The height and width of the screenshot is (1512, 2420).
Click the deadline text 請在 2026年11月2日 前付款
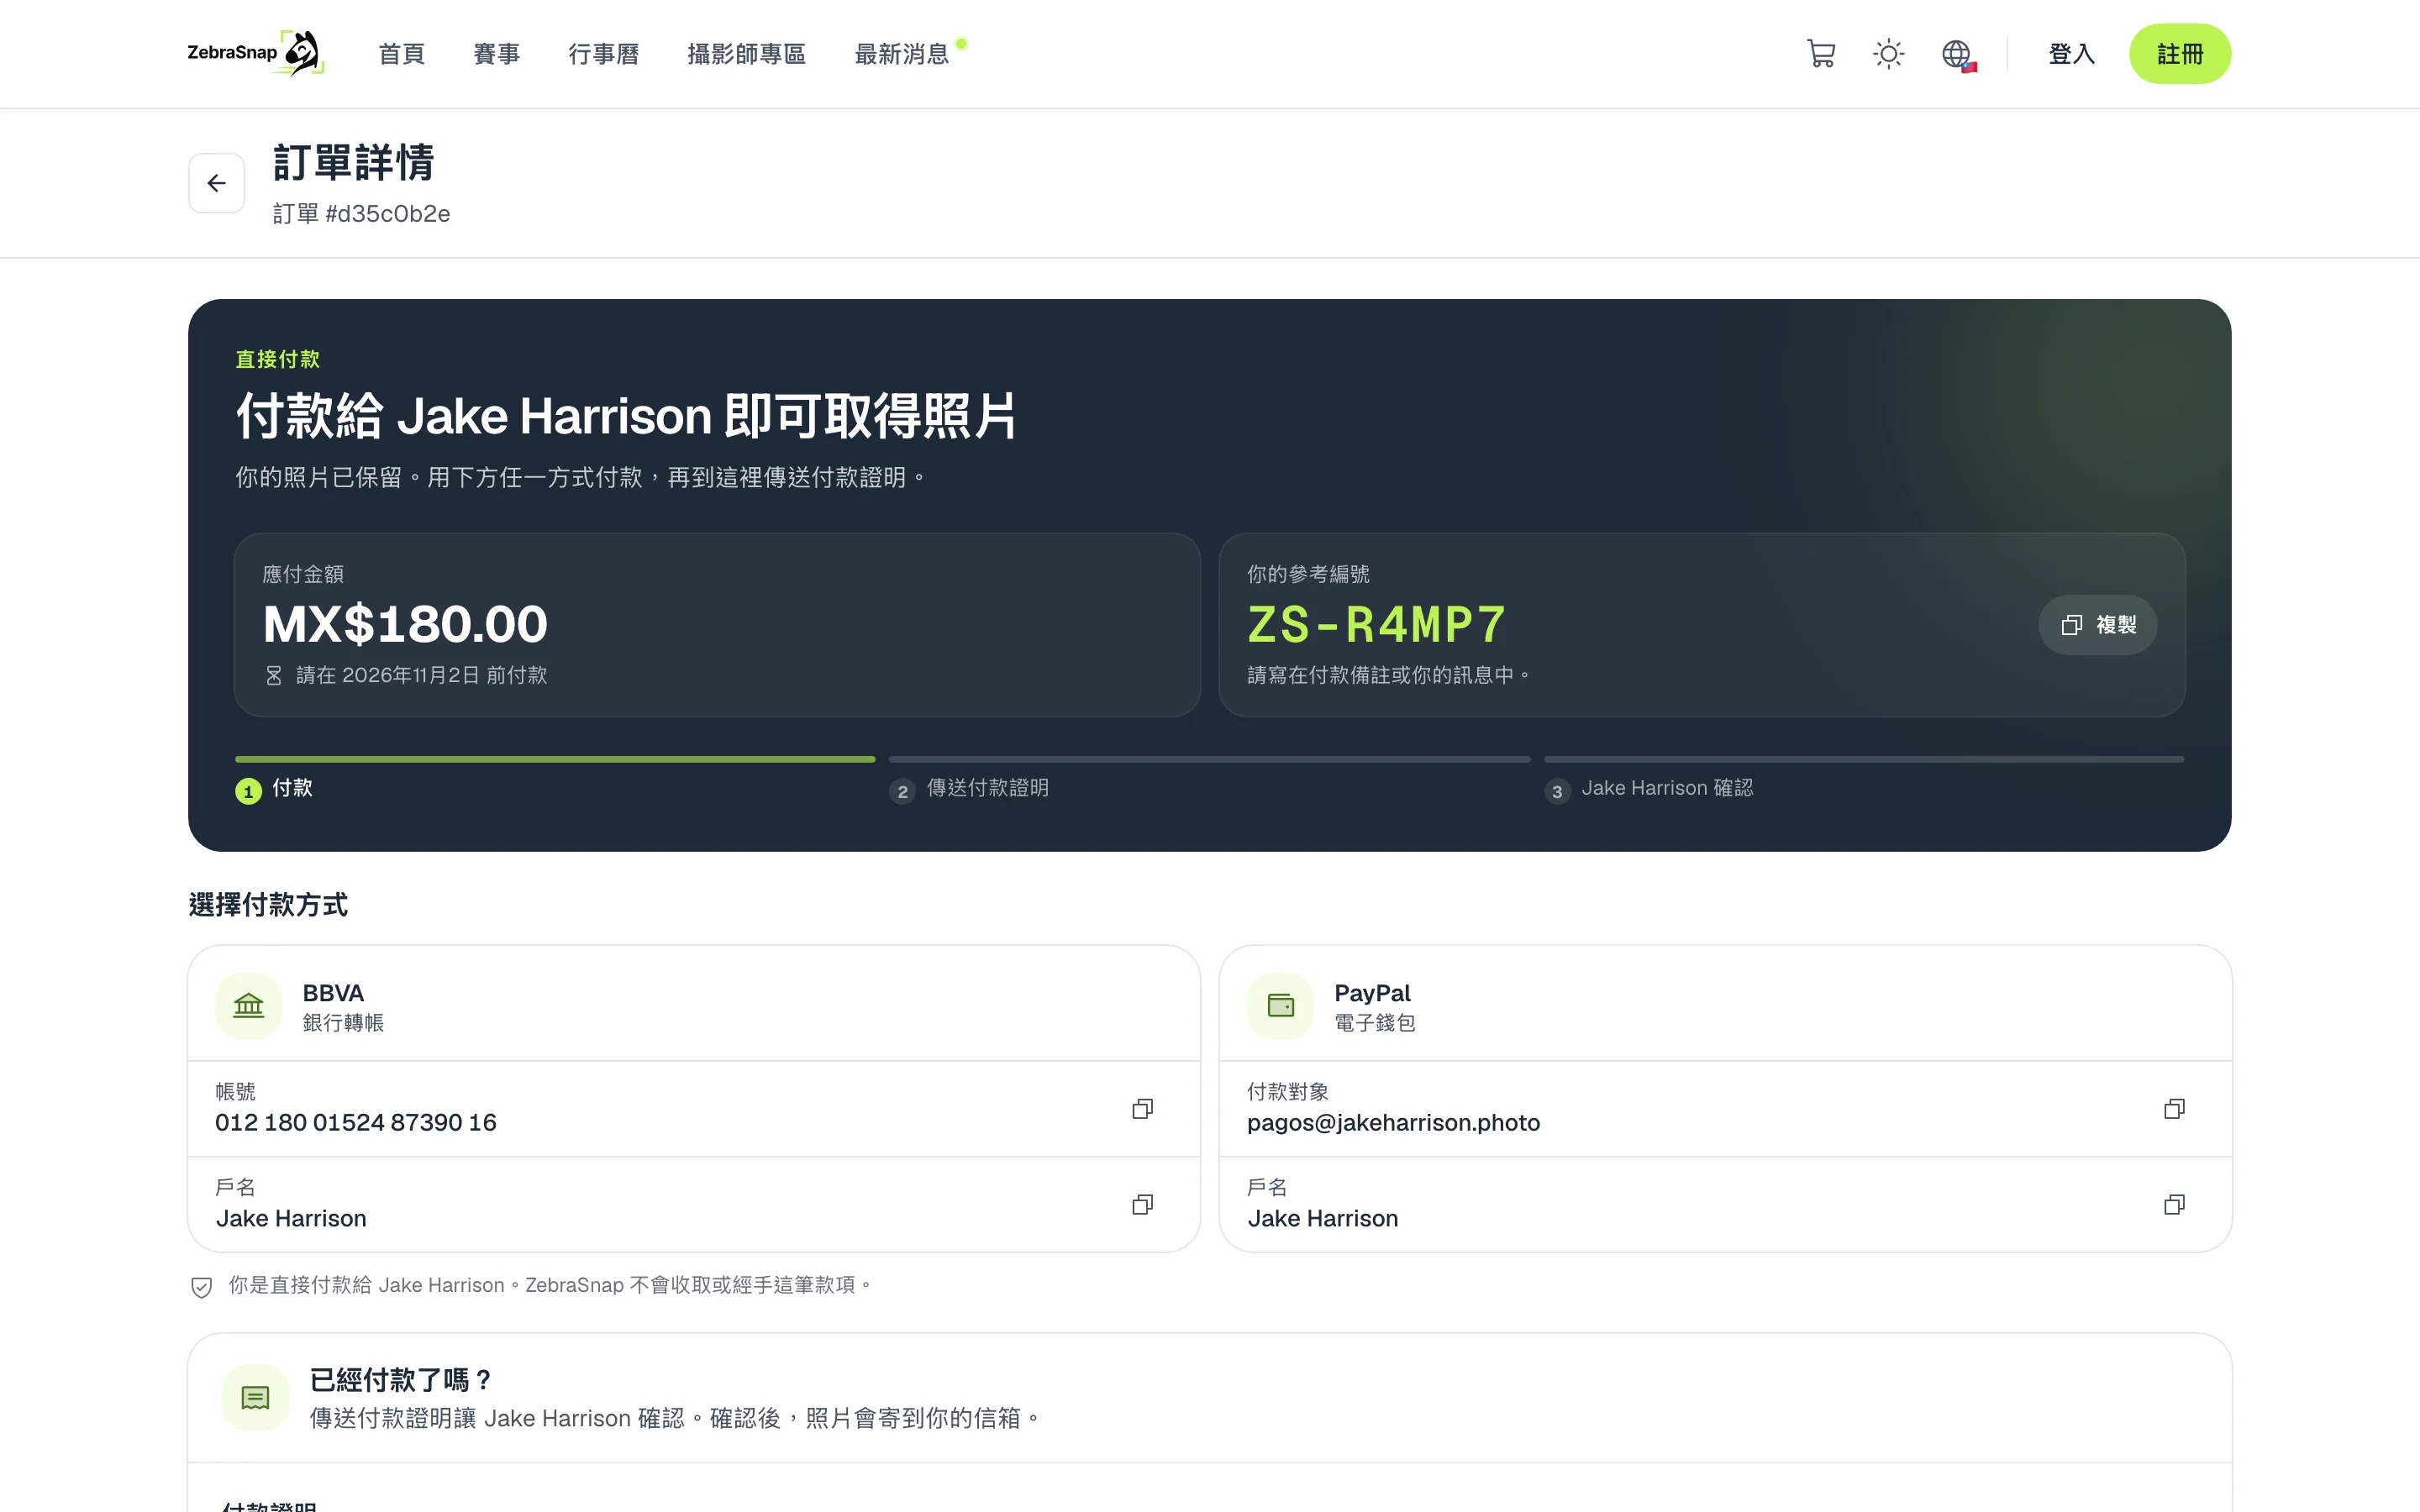tap(422, 676)
